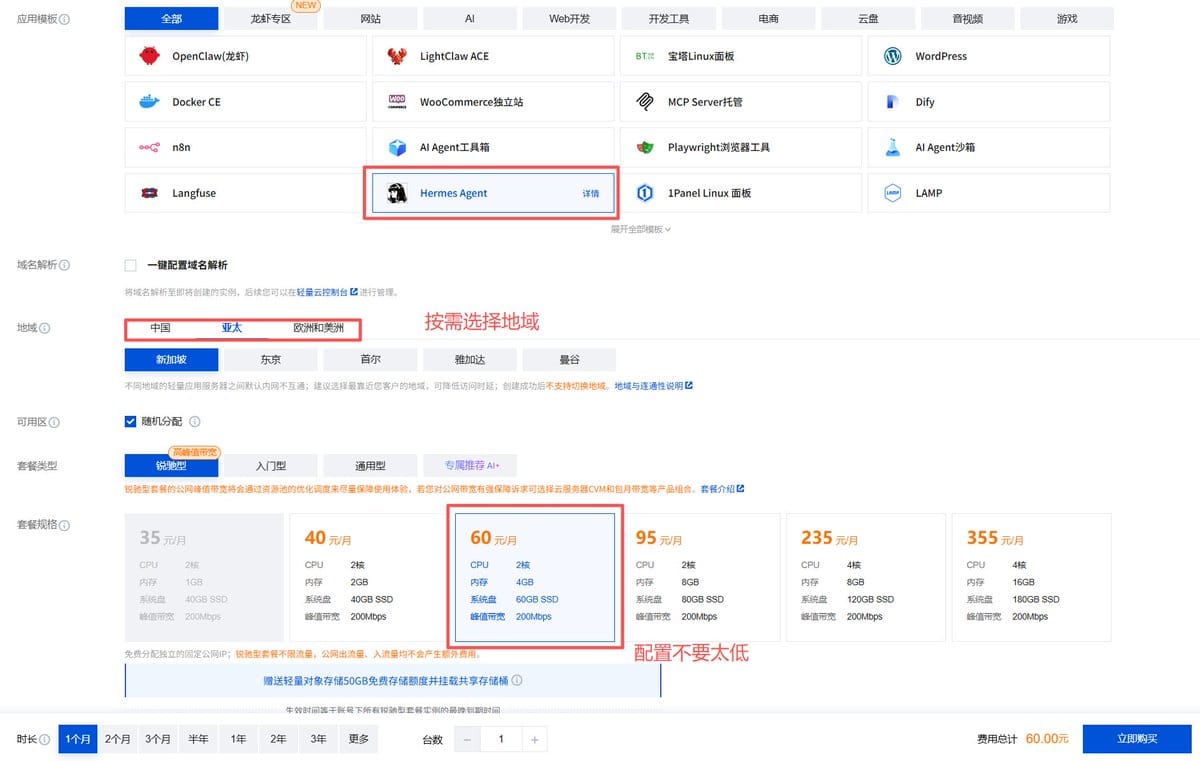The width and height of the screenshot is (1200, 761).
Task: Click the help icon after 共享存储桶
Action: point(517,680)
